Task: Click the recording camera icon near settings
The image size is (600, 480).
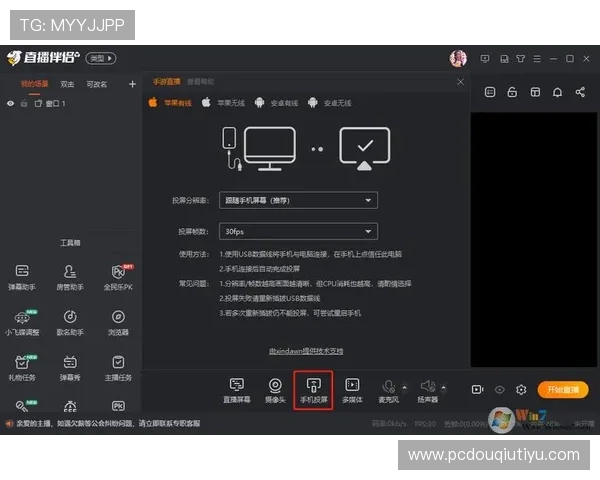Action: [x=477, y=390]
